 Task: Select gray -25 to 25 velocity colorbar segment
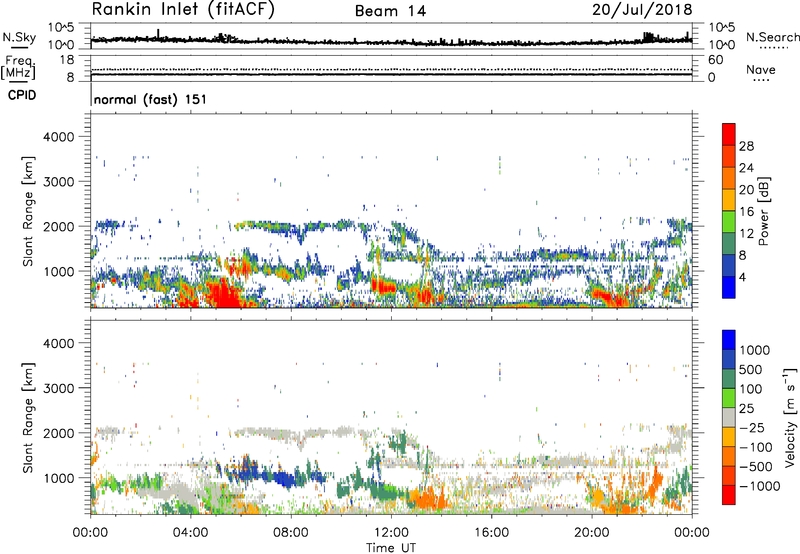(729, 417)
